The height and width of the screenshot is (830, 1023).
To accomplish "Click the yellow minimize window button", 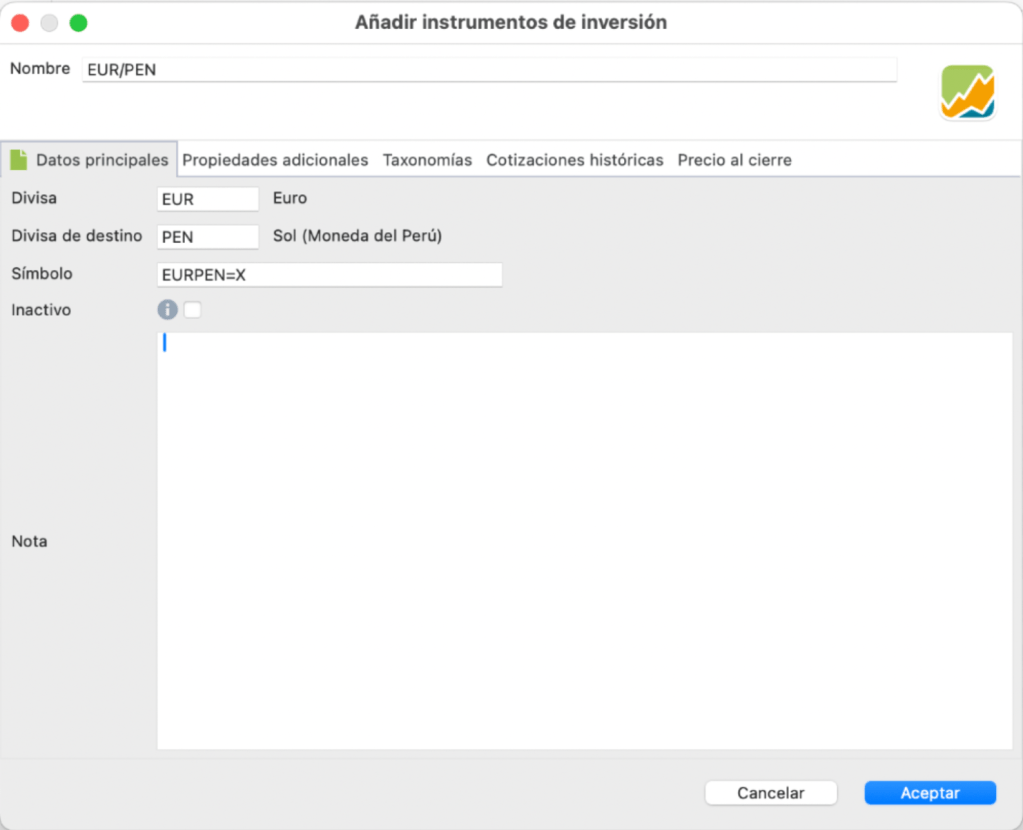I will [x=49, y=22].
